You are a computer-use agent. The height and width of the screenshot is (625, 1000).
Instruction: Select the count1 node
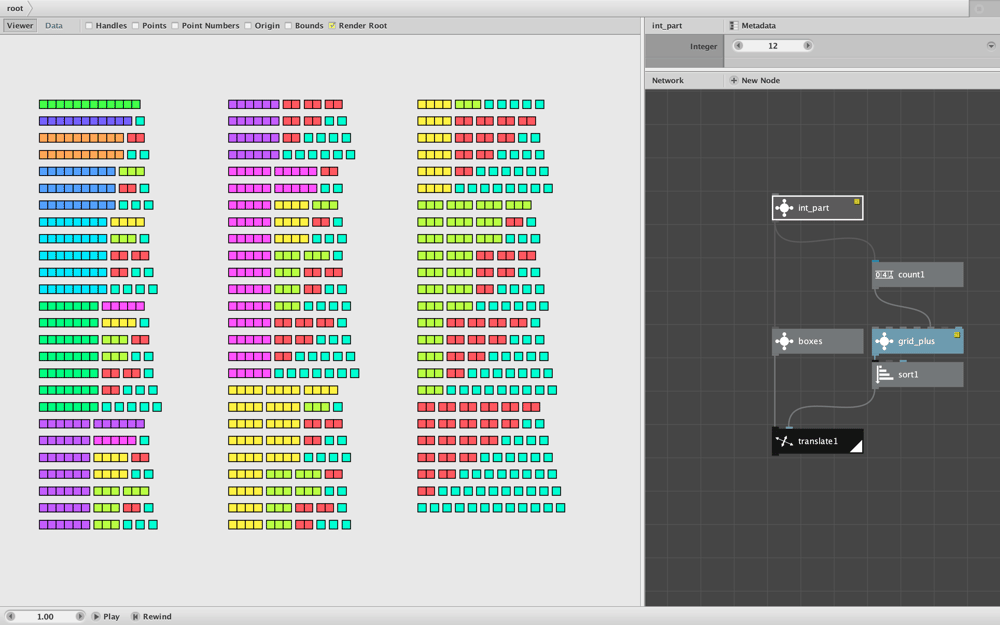click(x=918, y=274)
